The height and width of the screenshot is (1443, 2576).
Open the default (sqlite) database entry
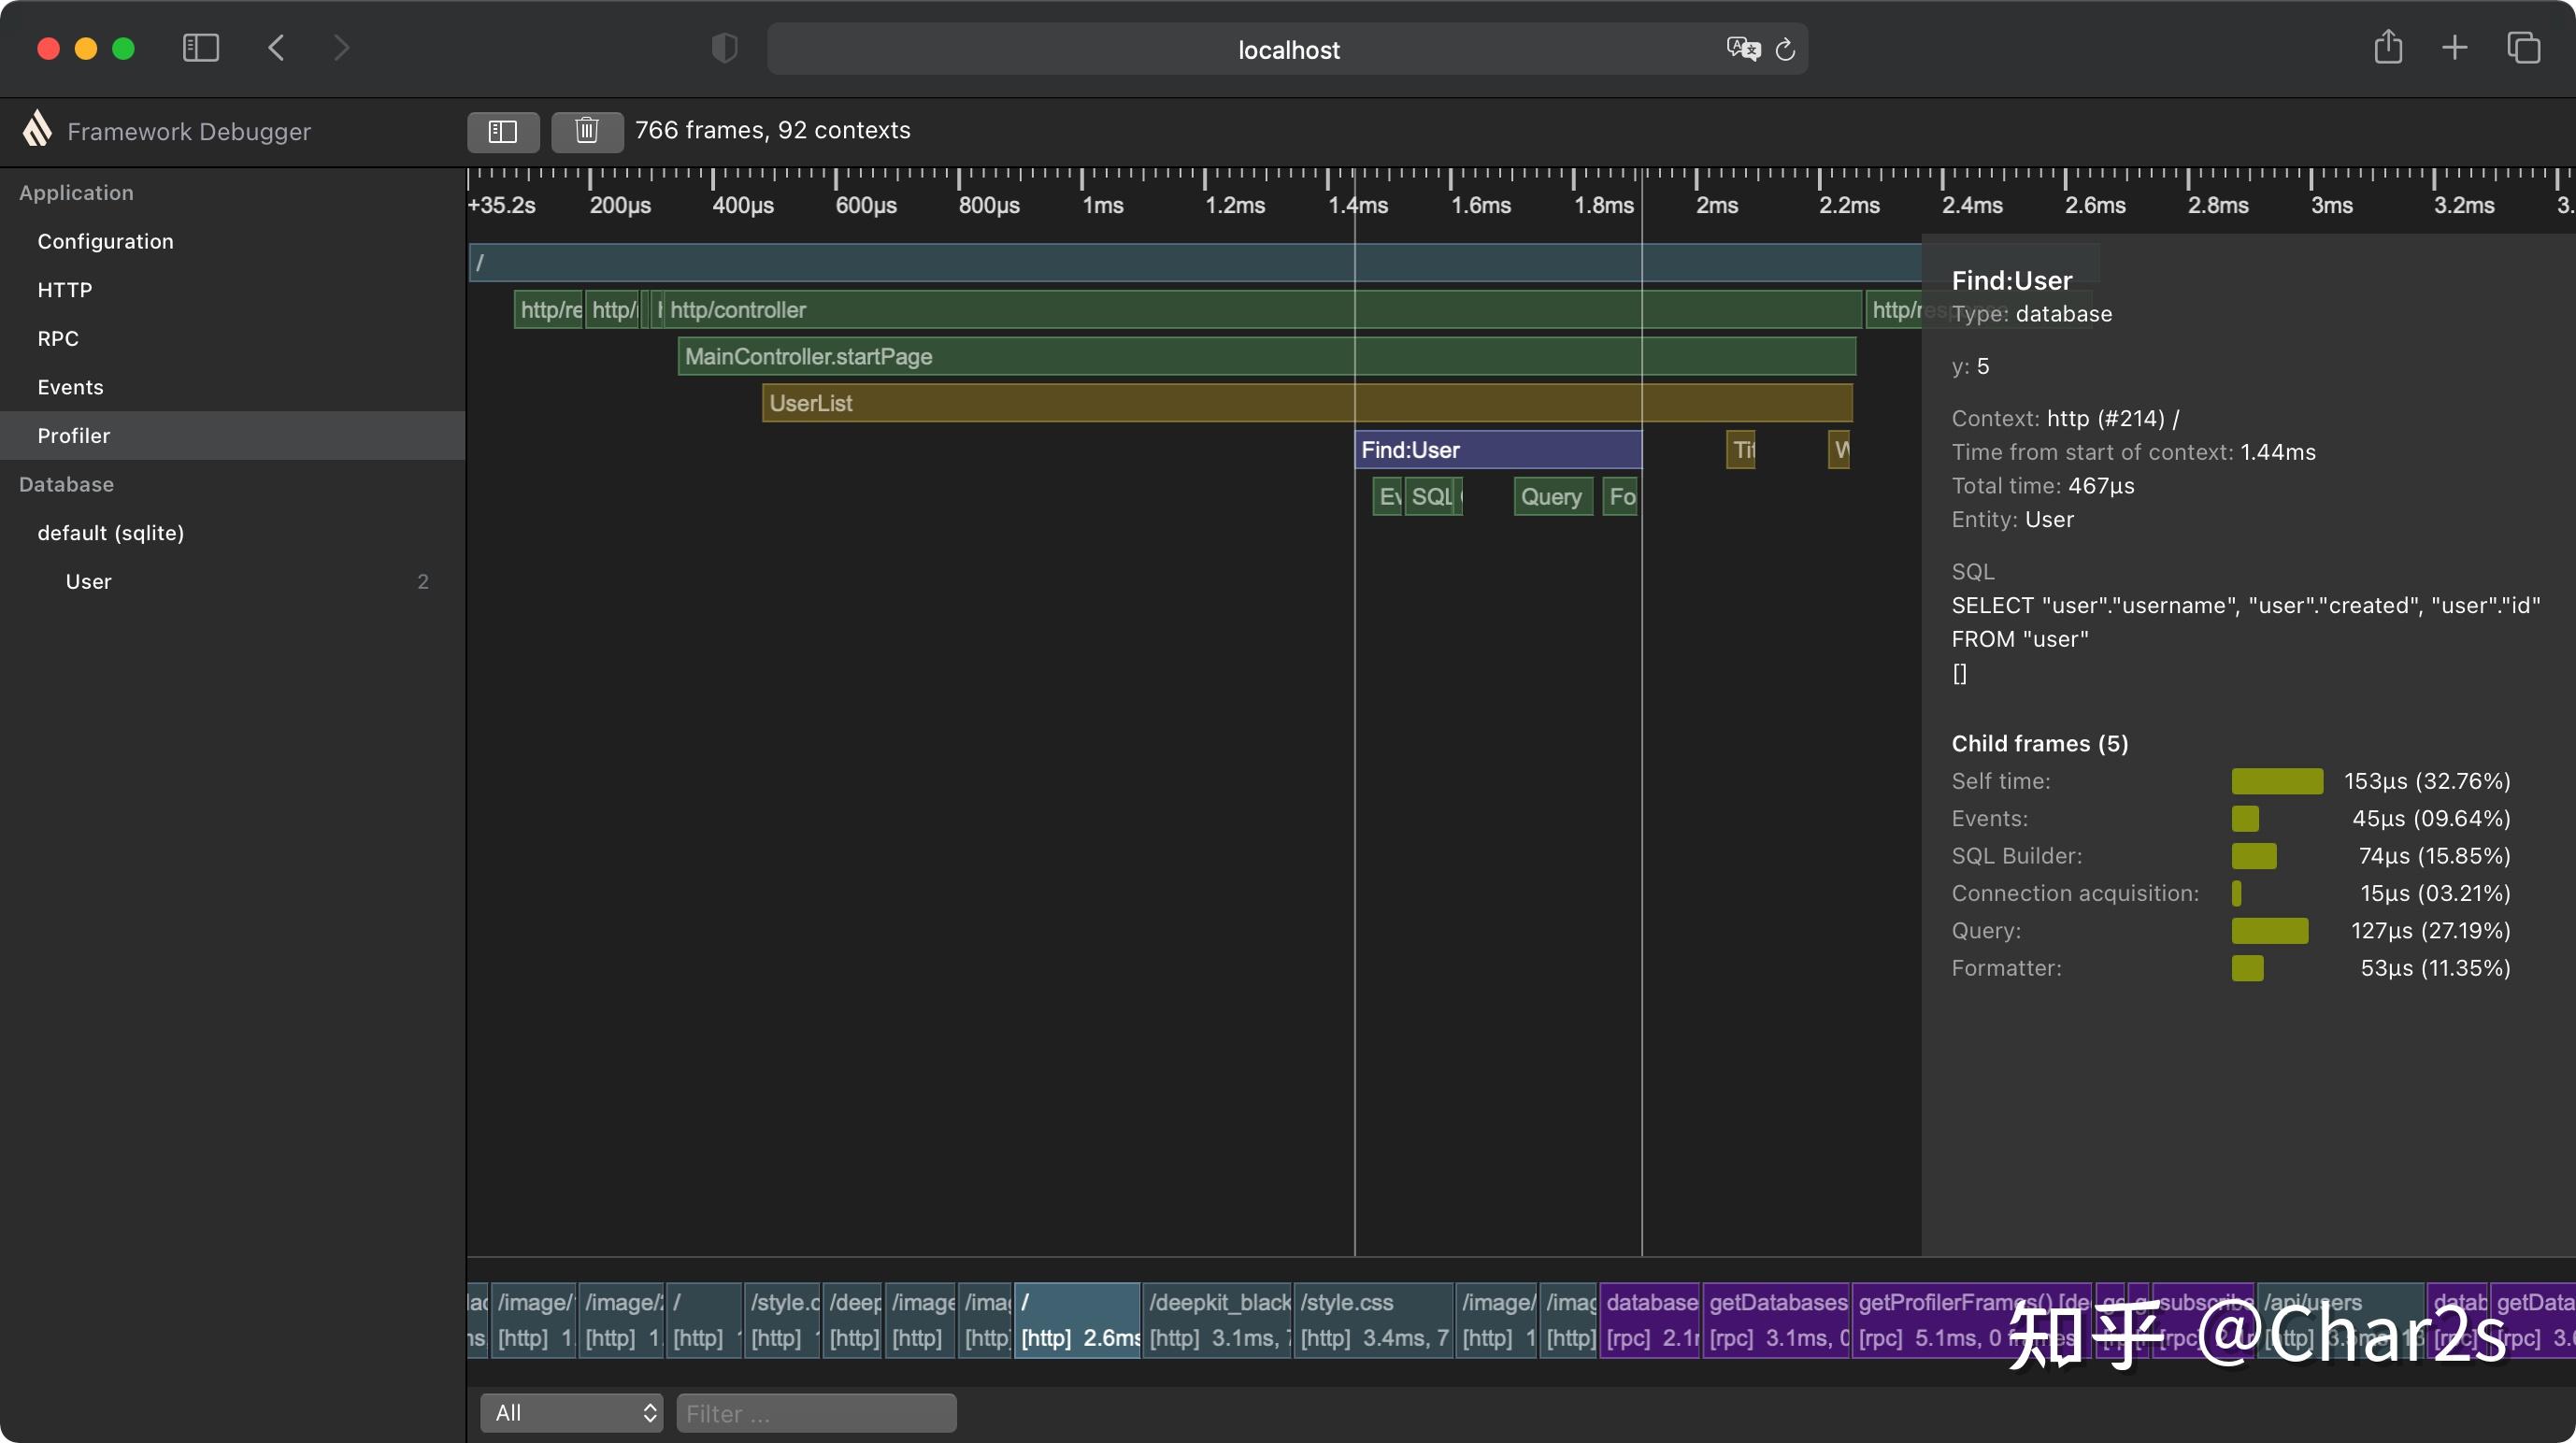[x=111, y=533]
